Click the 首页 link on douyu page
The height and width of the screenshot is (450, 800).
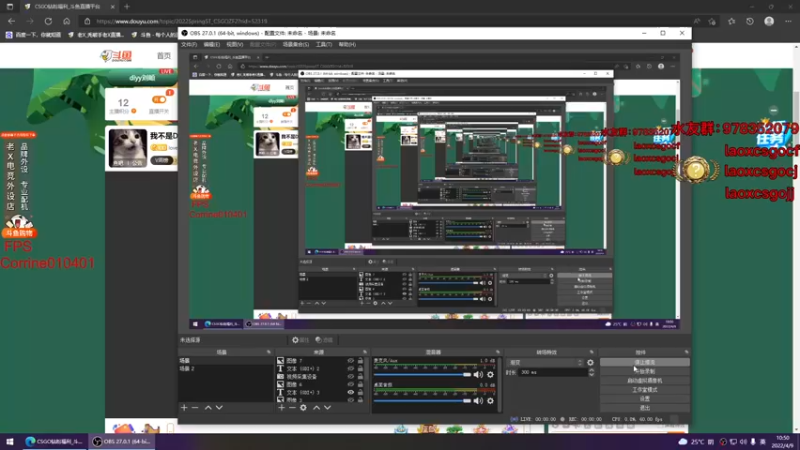pos(164,56)
